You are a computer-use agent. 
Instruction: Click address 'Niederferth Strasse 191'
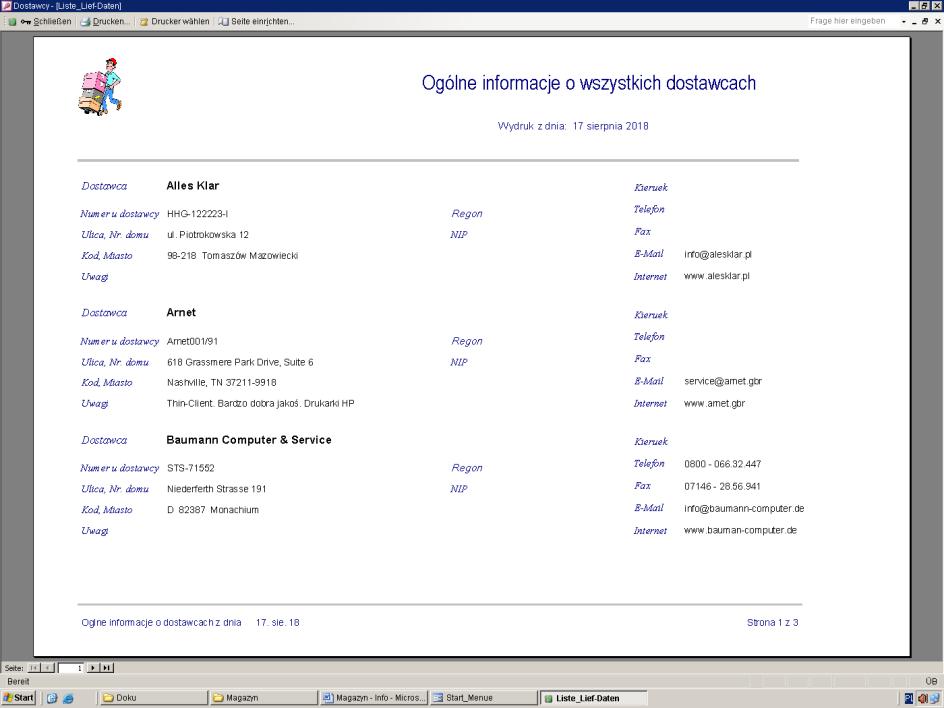(217, 489)
